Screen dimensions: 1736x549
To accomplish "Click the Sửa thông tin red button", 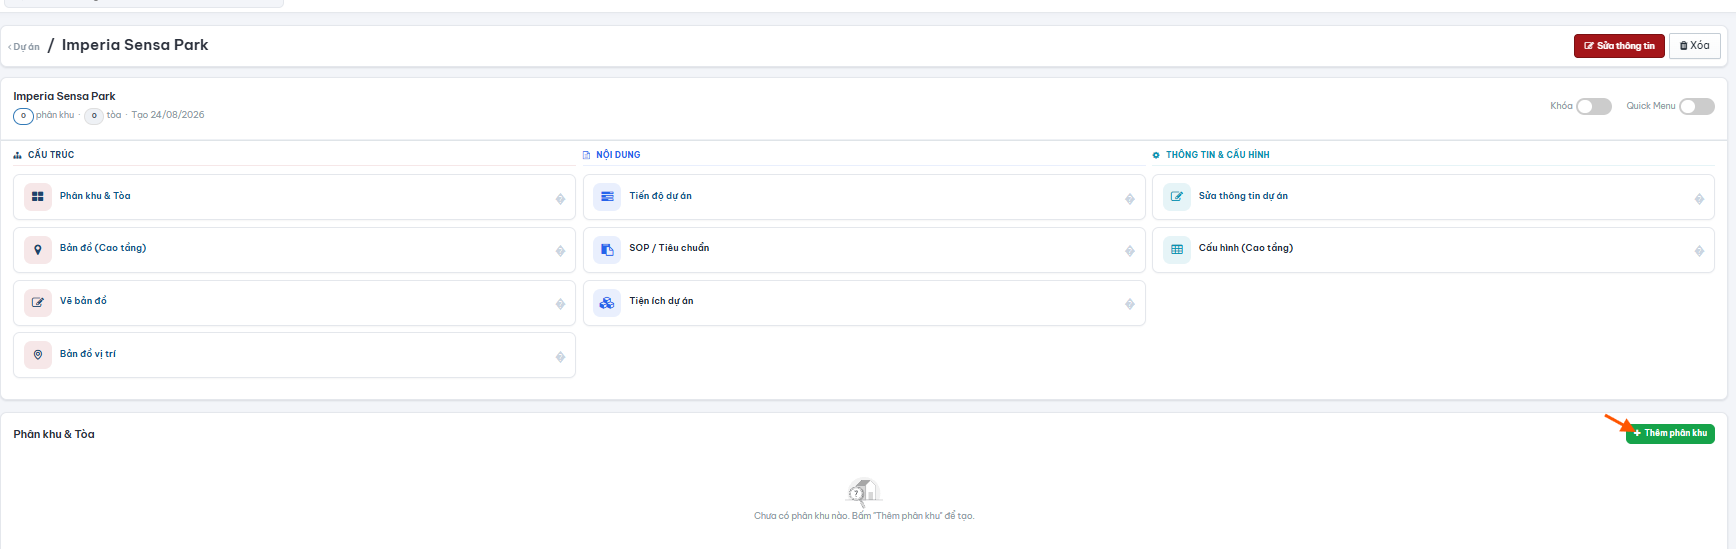I will pyautogui.click(x=1619, y=46).
